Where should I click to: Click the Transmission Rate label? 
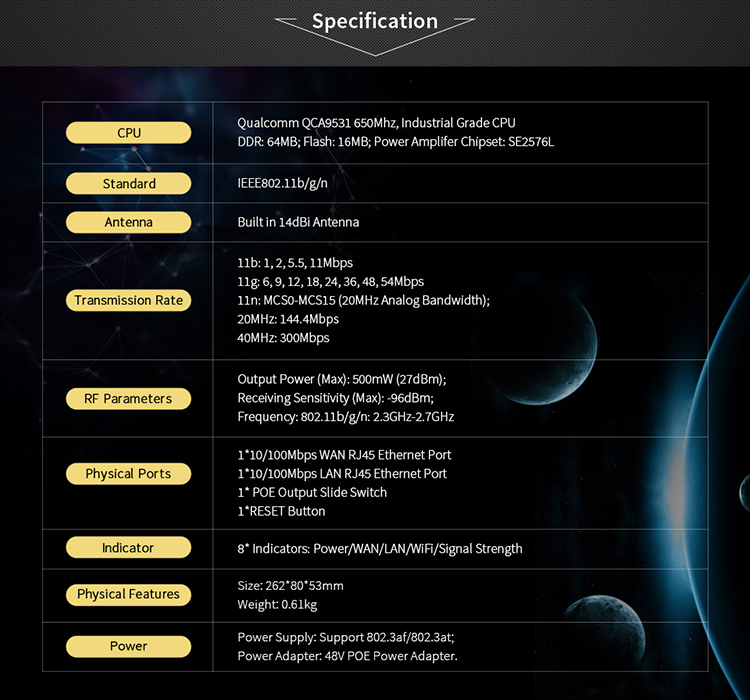pyautogui.click(x=129, y=300)
